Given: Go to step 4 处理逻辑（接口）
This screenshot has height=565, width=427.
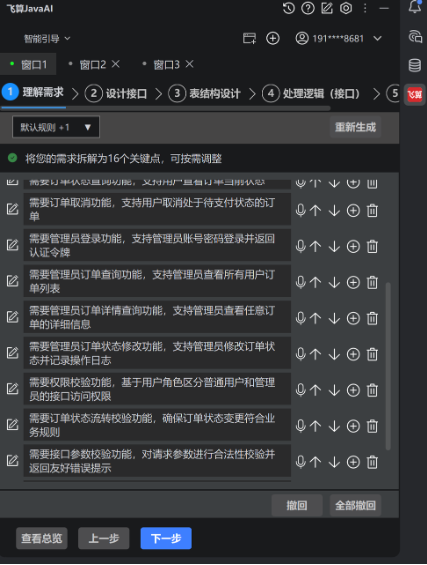Looking at the screenshot, I should [x=311, y=94].
